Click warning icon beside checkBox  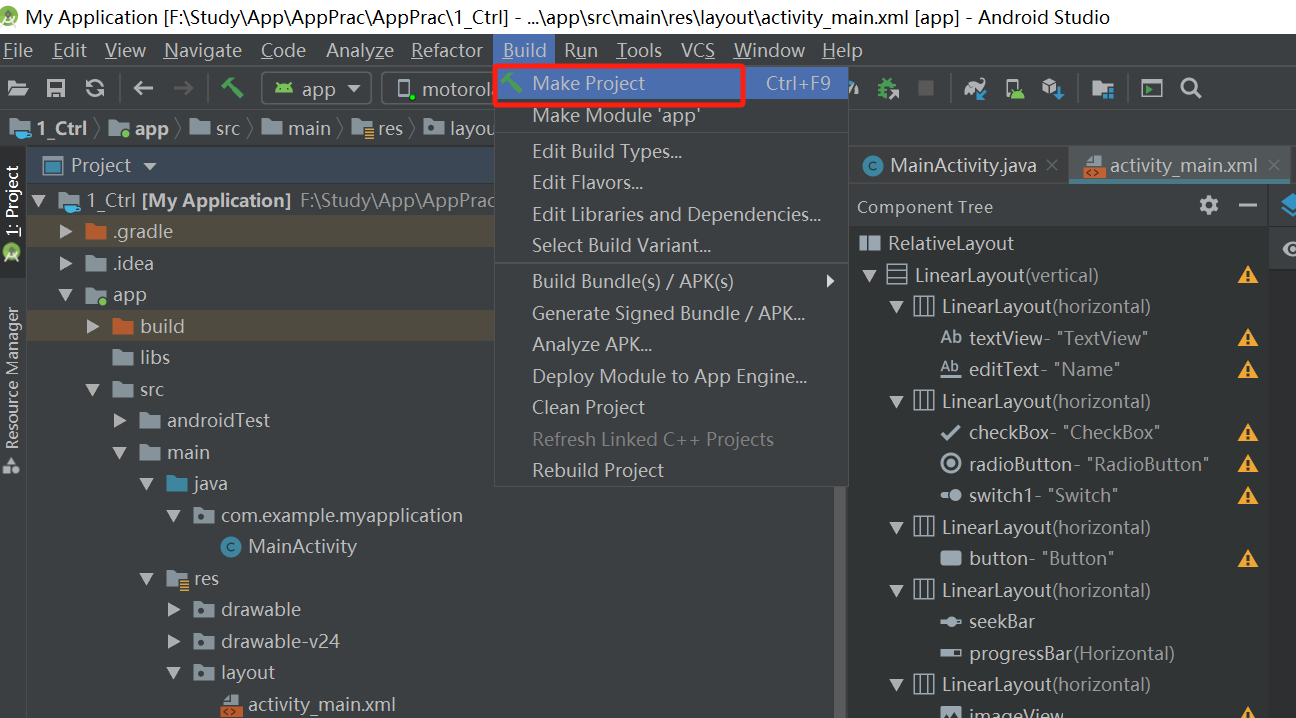[1247, 433]
